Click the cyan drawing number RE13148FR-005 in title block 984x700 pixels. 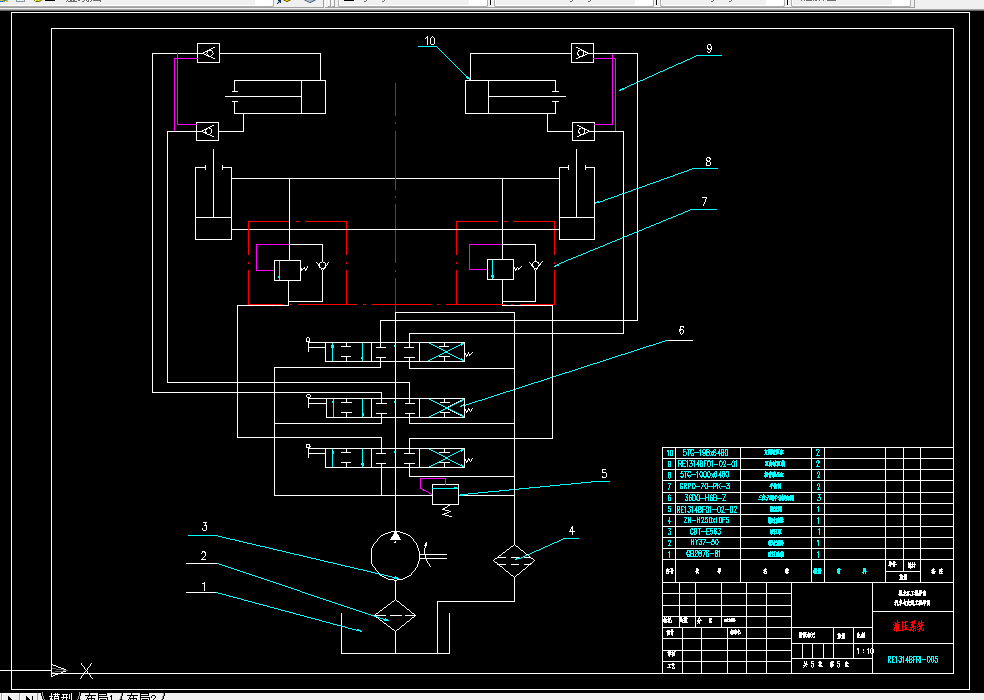(912, 659)
